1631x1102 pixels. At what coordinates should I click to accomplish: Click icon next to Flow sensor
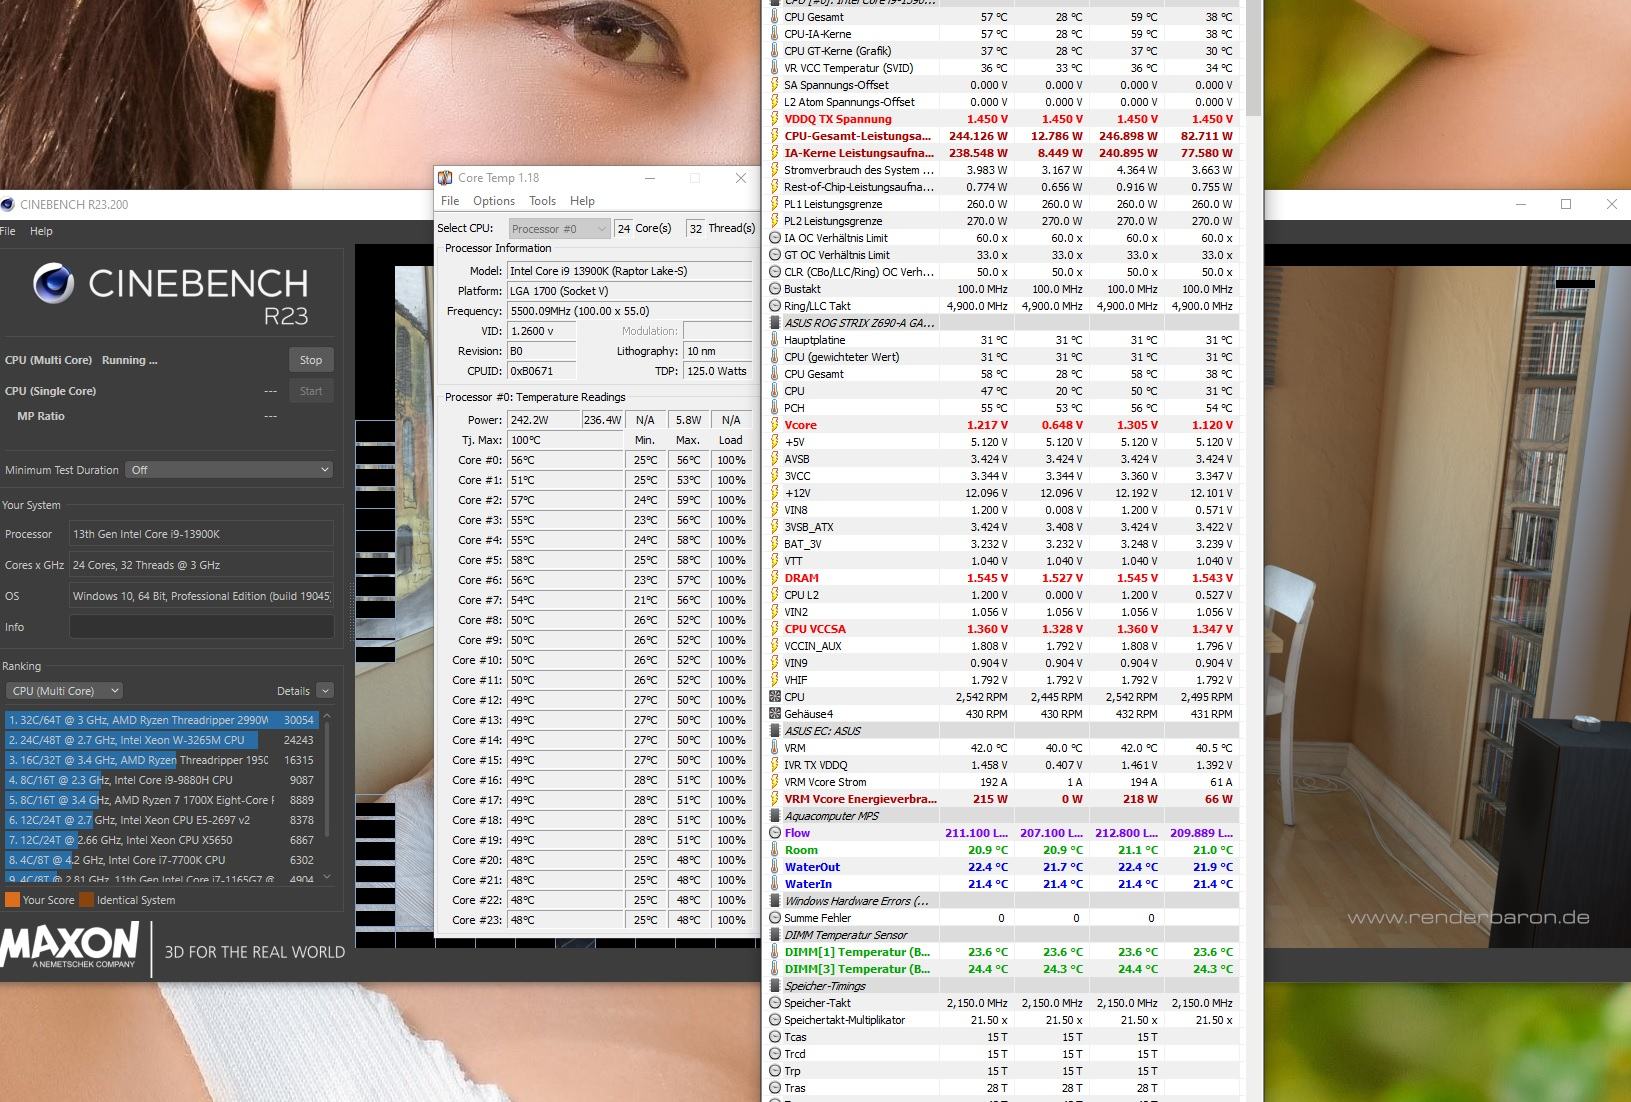click(775, 833)
